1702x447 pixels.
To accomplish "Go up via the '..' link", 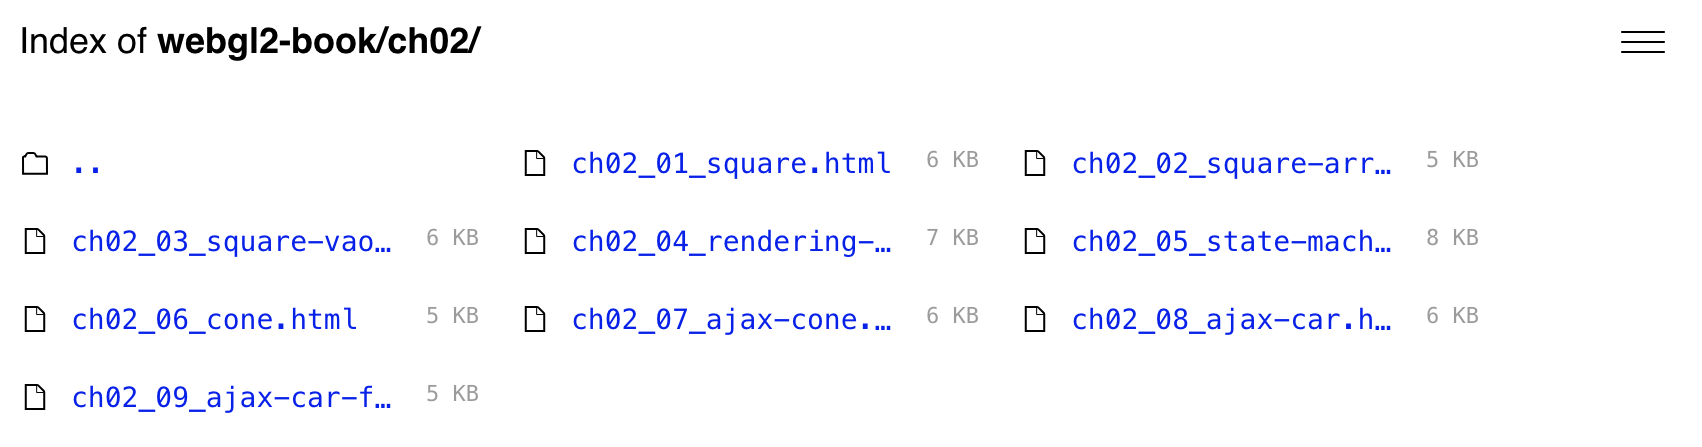I will 87,165.
